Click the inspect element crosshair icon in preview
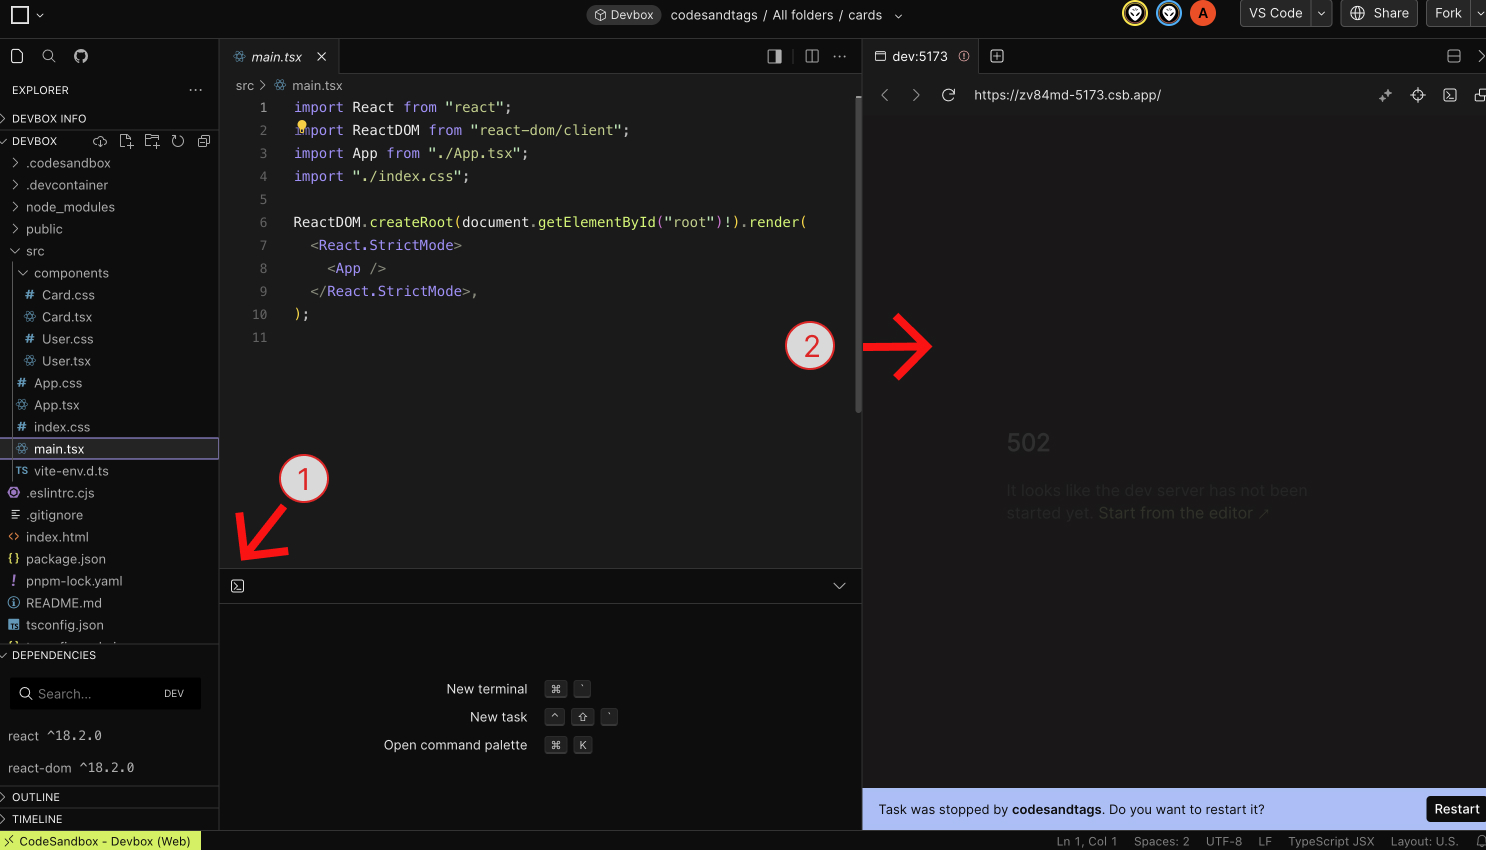1486x850 pixels. point(1418,95)
